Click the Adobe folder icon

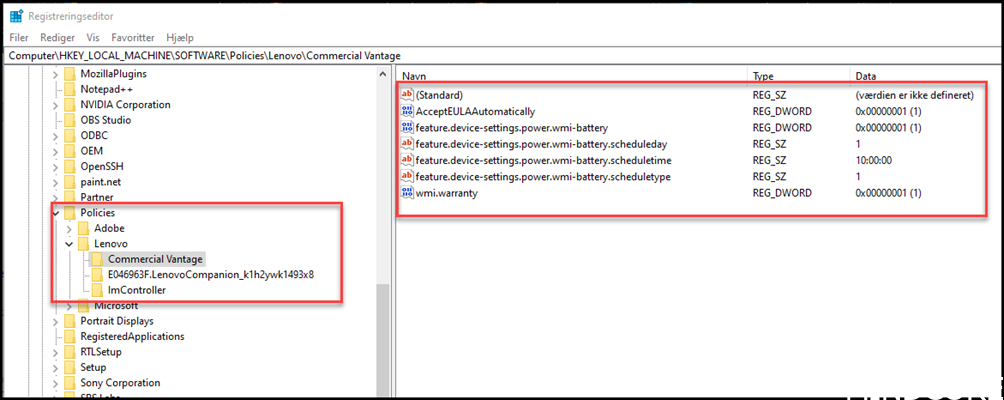click(83, 228)
